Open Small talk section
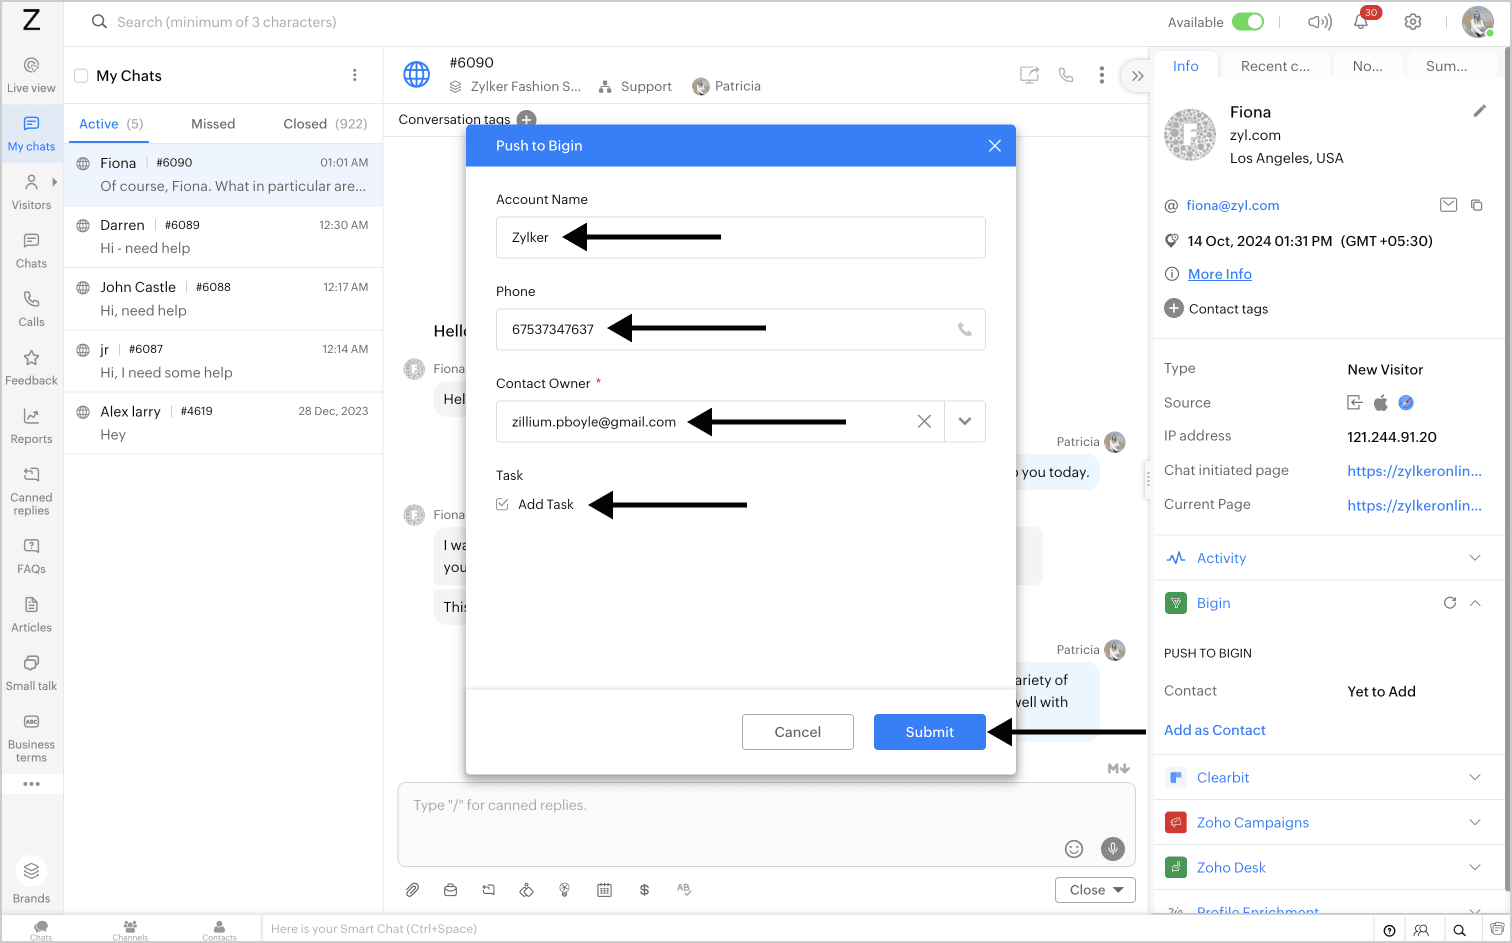 [x=32, y=673]
